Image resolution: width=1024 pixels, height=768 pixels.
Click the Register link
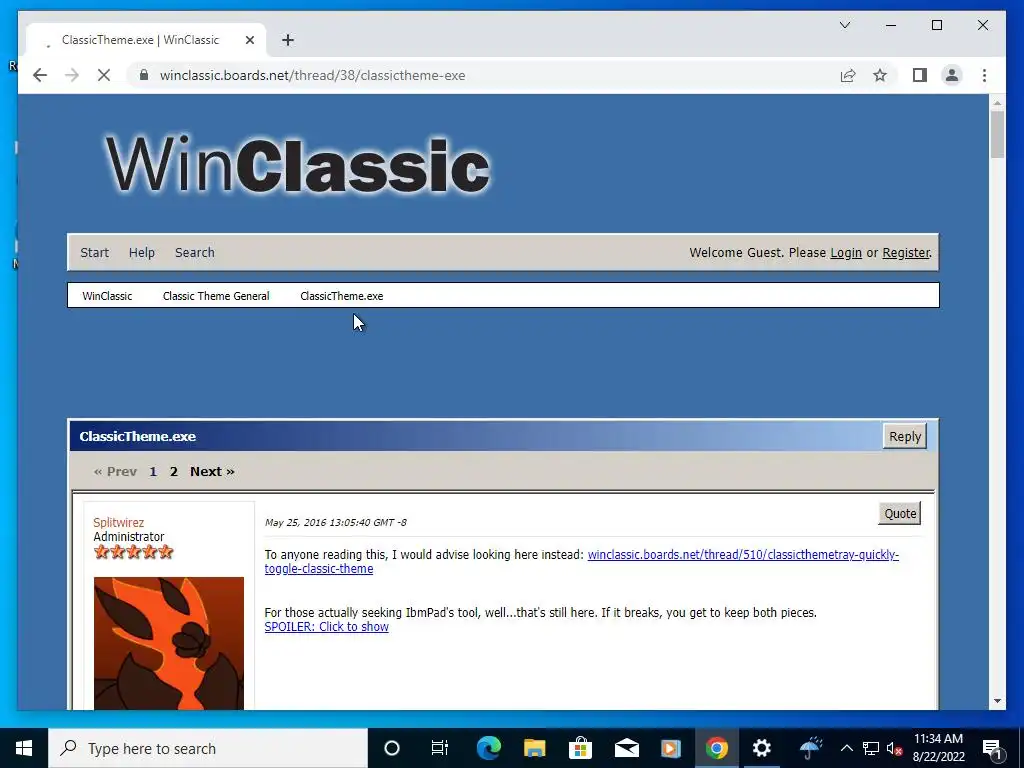click(x=906, y=253)
